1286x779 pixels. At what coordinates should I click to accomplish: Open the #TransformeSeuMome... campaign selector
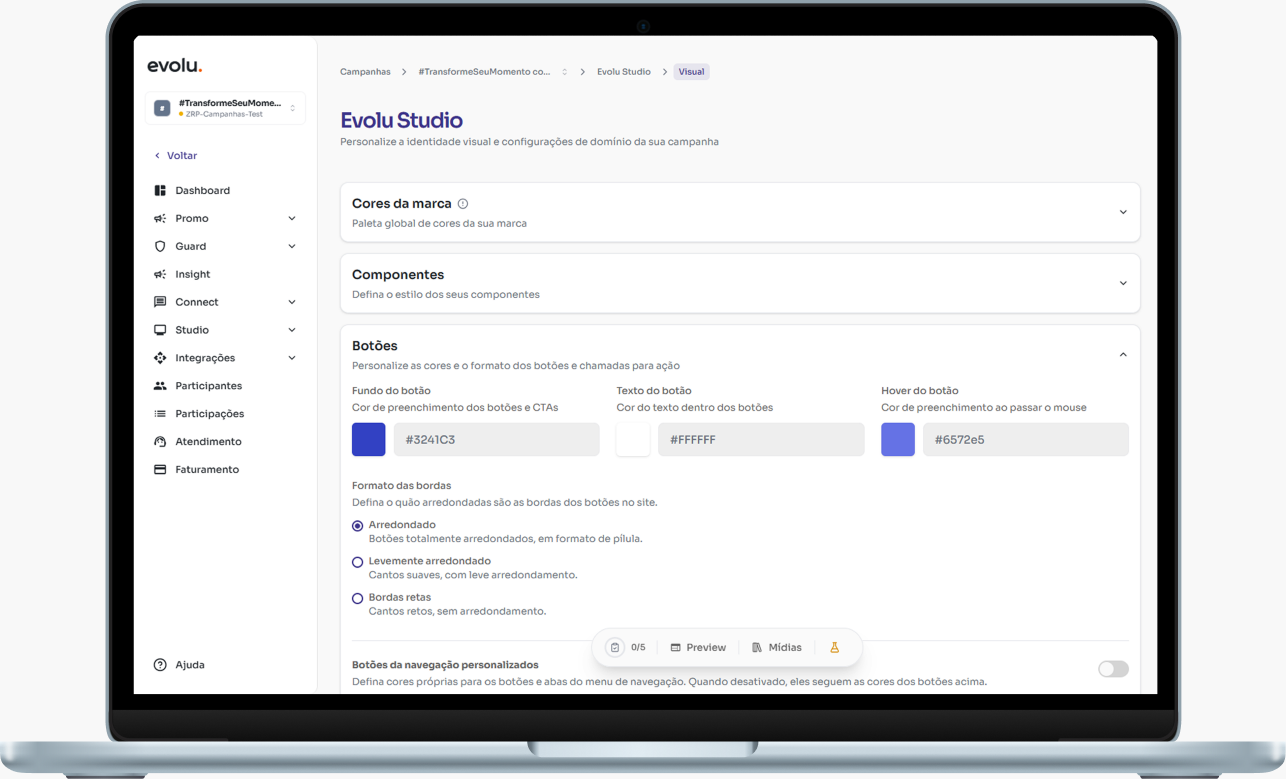225,108
